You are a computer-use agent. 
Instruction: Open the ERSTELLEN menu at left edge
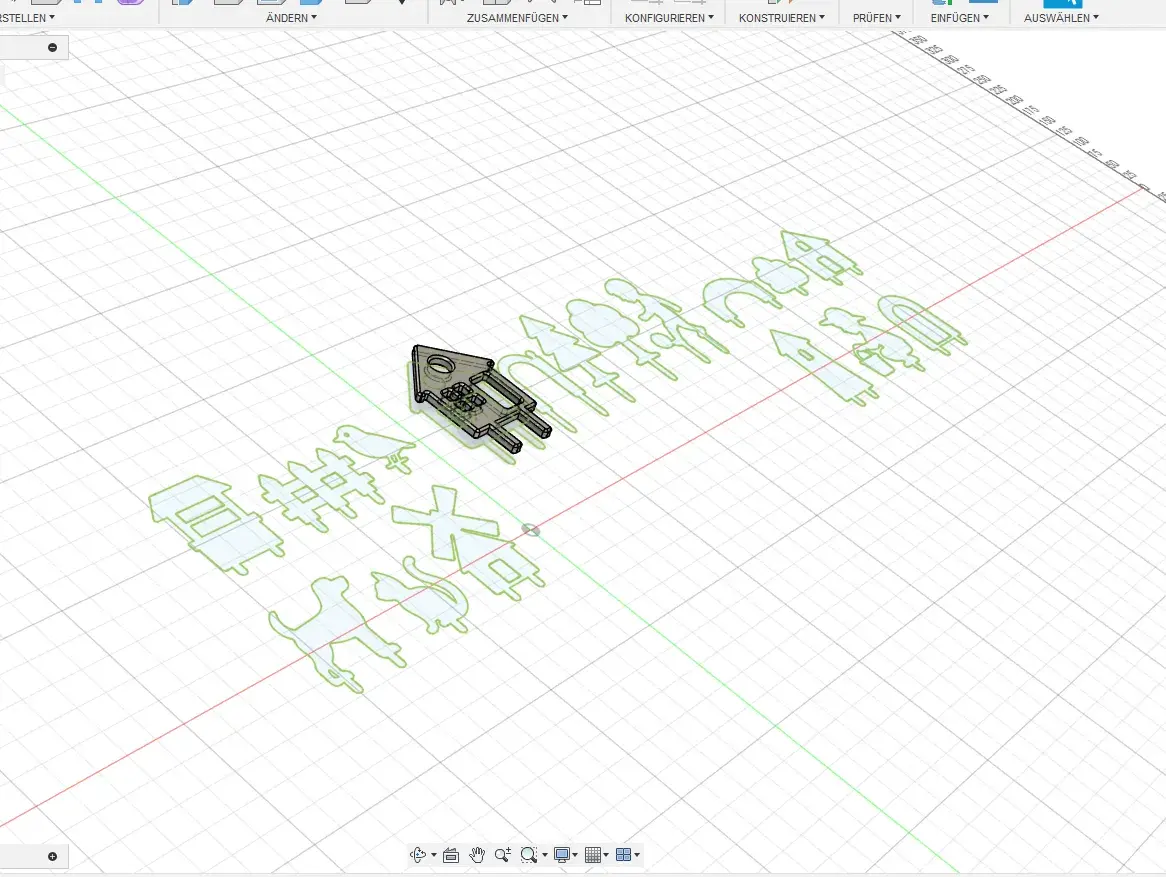(x=27, y=18)
